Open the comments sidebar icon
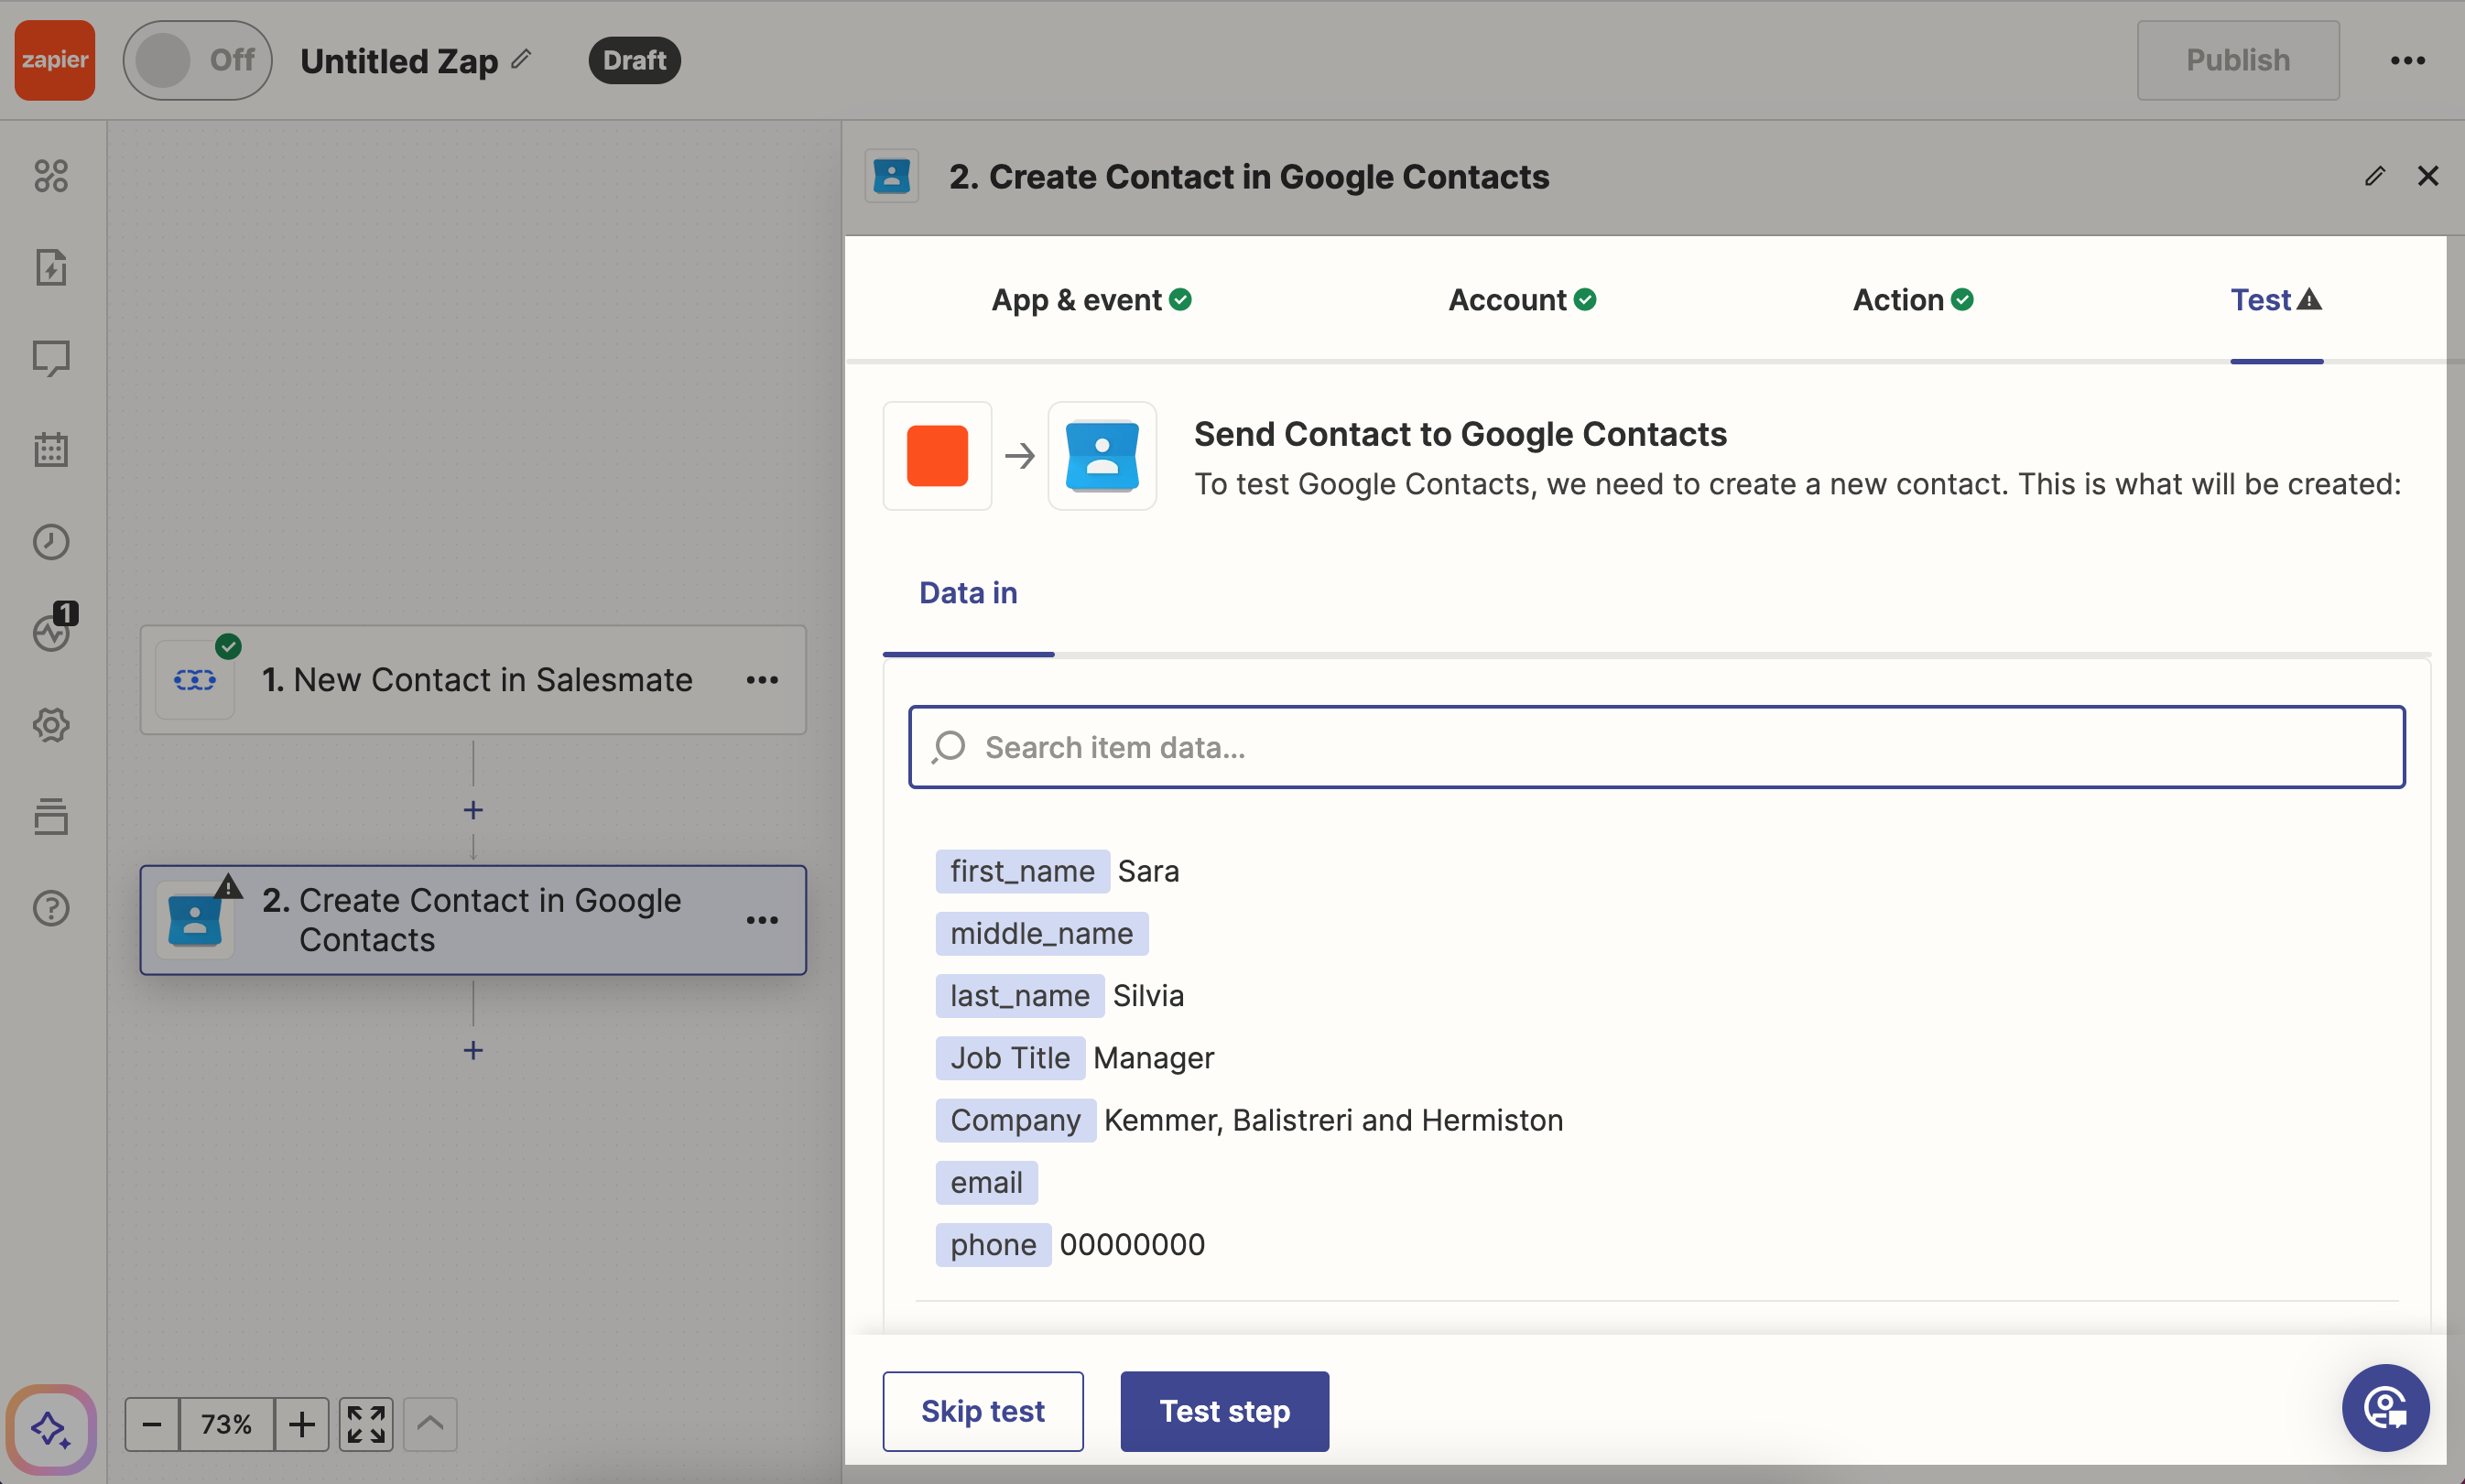Viewport: 2465px width, 1484px height. pyautogui.click(x=51, y=358)
